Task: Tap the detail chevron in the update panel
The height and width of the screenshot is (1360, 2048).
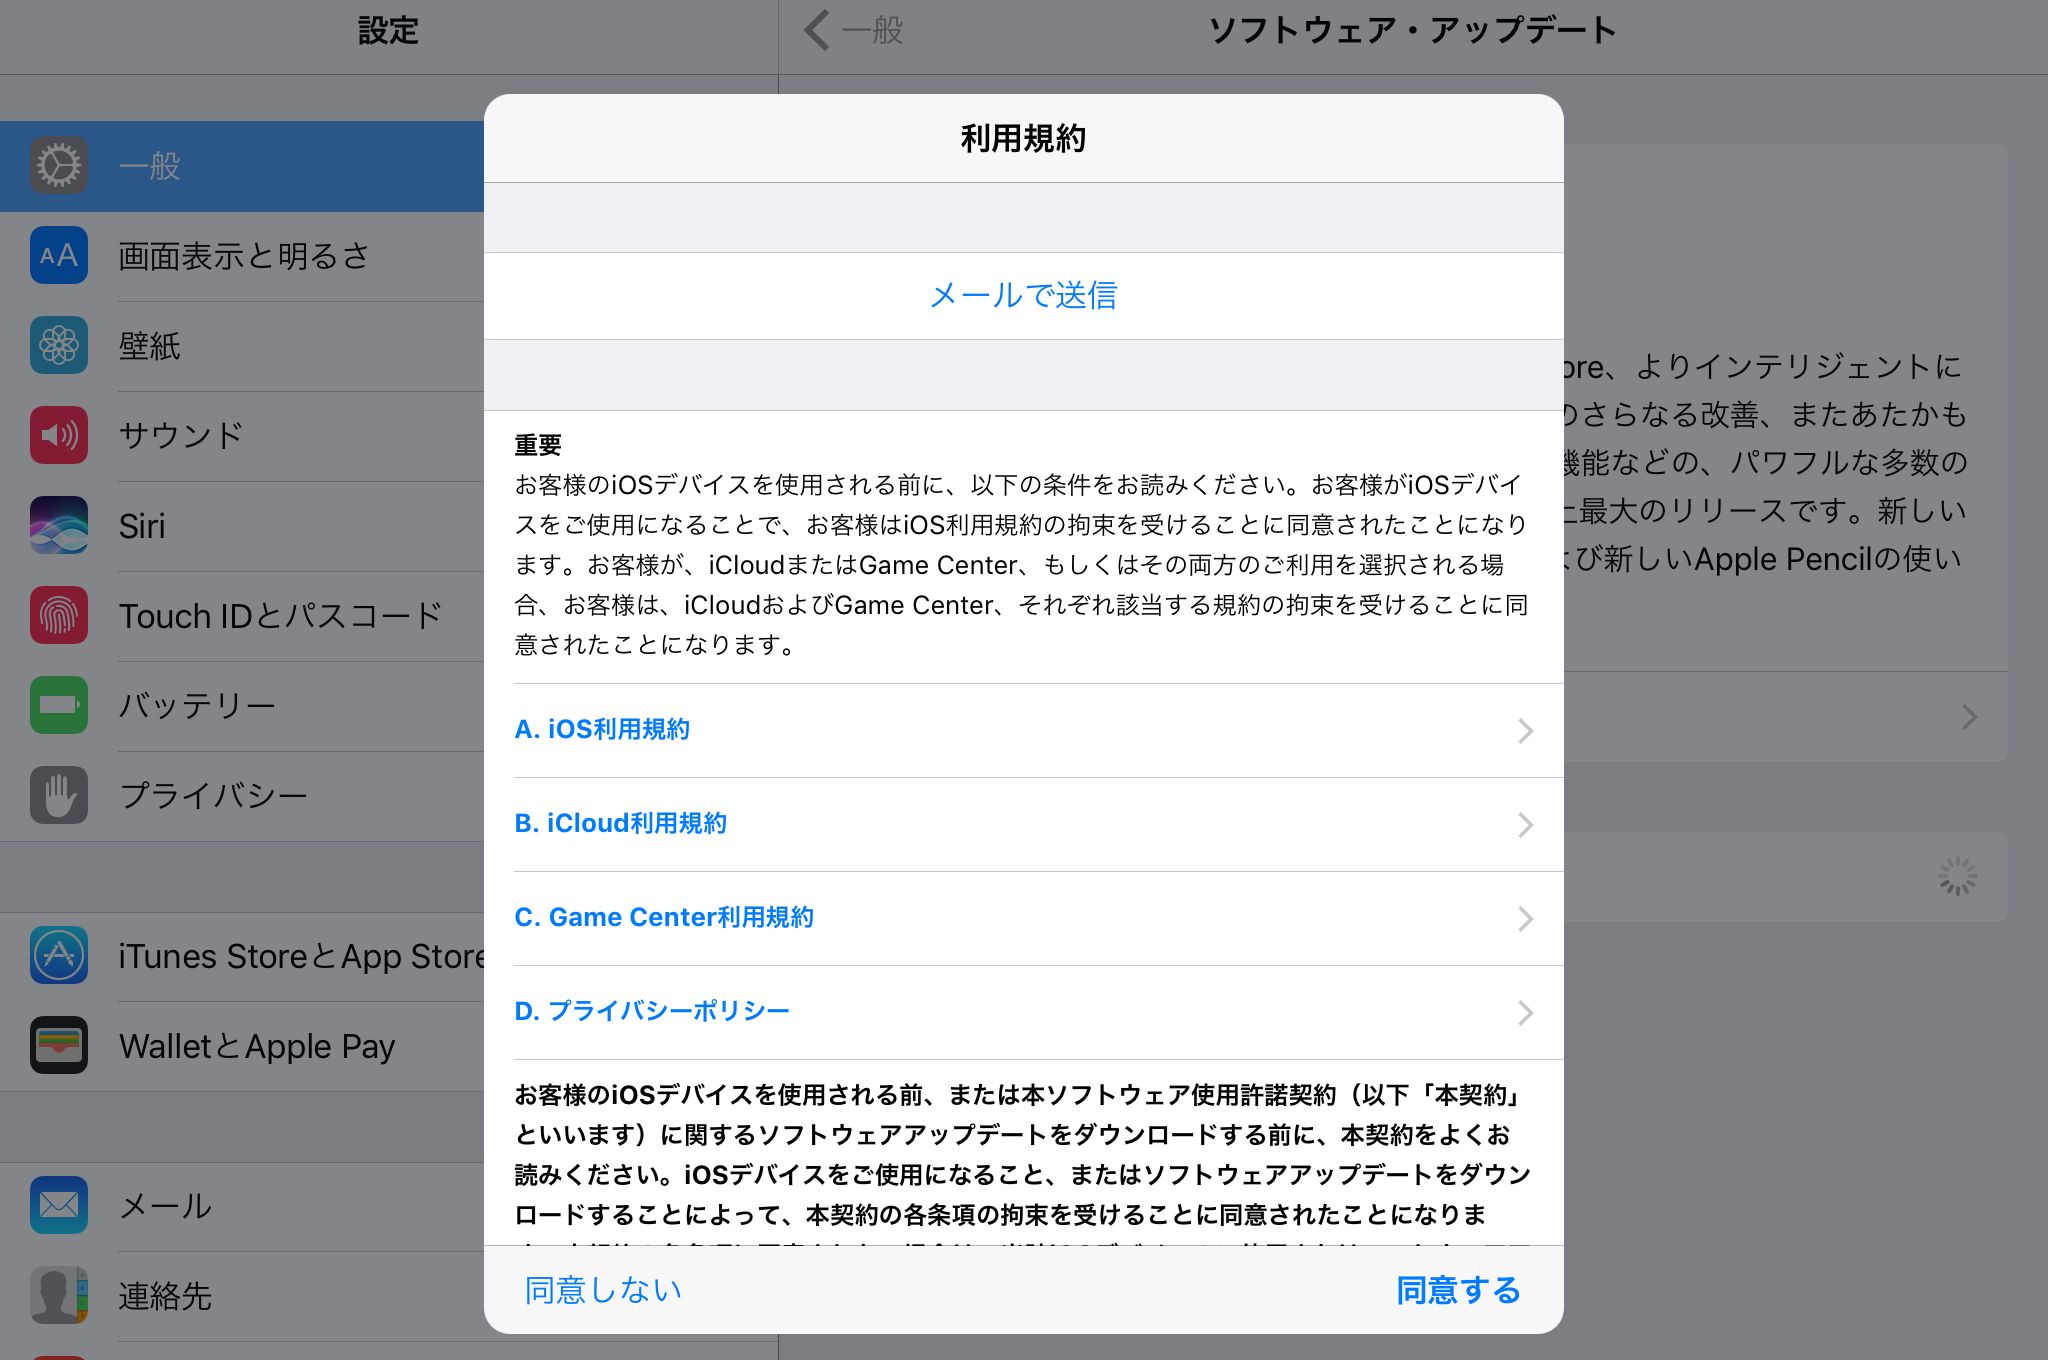Action: pyautogui.click(x=1969, y=716)
